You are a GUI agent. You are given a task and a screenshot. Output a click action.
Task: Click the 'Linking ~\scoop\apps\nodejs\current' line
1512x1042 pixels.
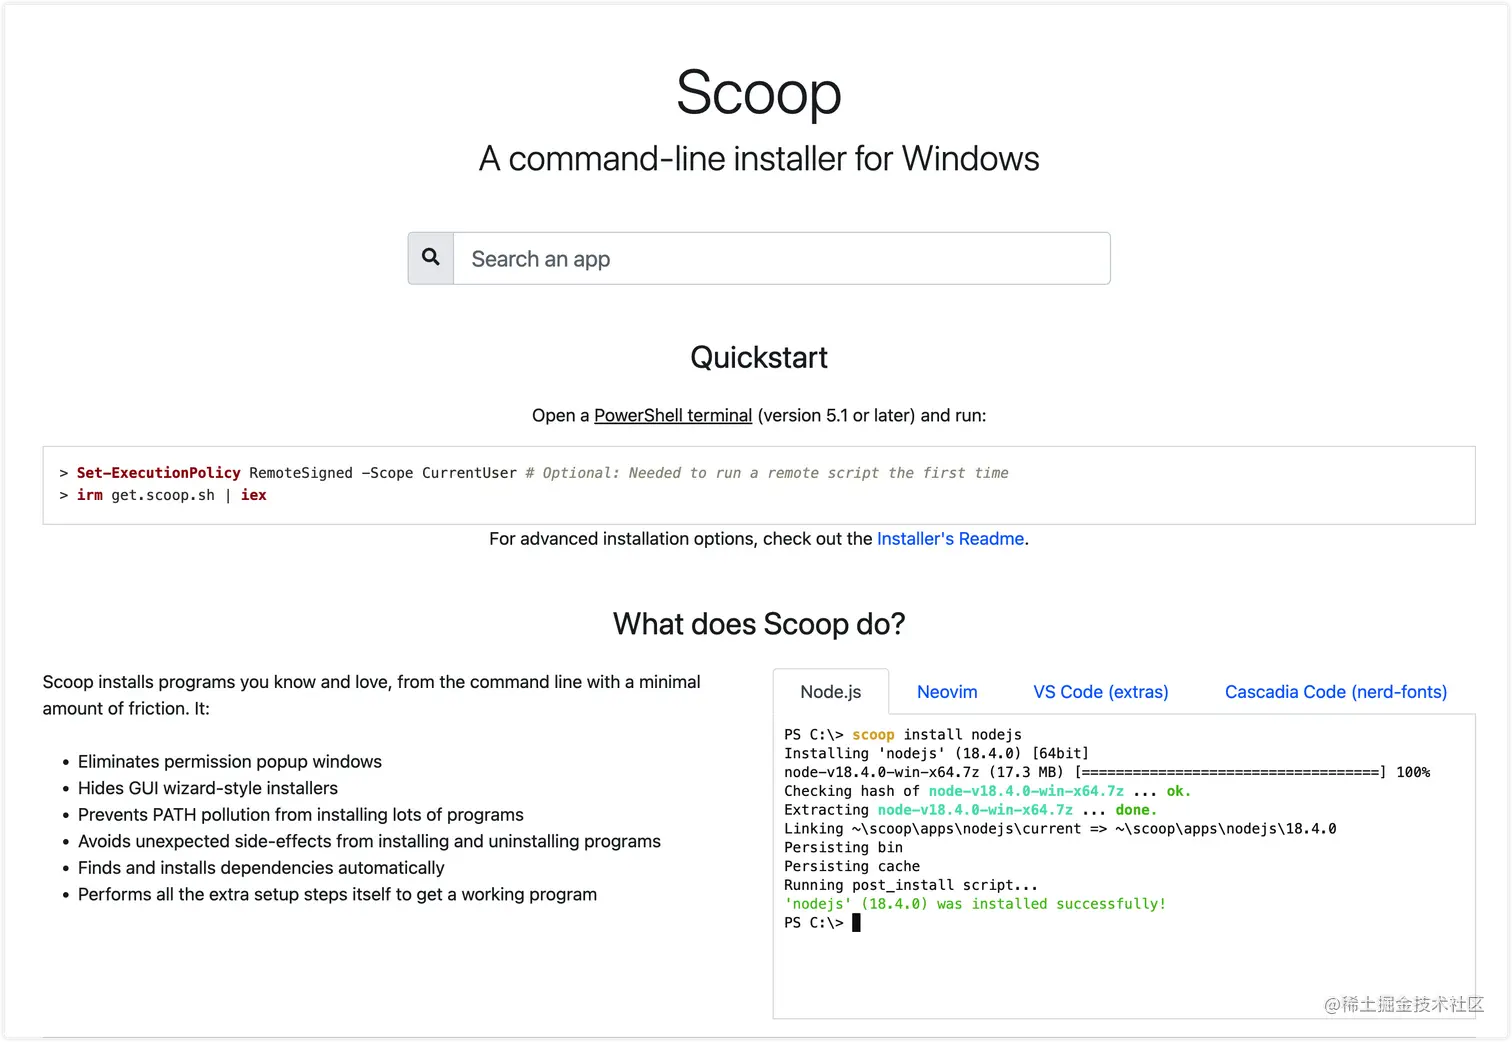pyautogui.click(x=1060, y=829)
